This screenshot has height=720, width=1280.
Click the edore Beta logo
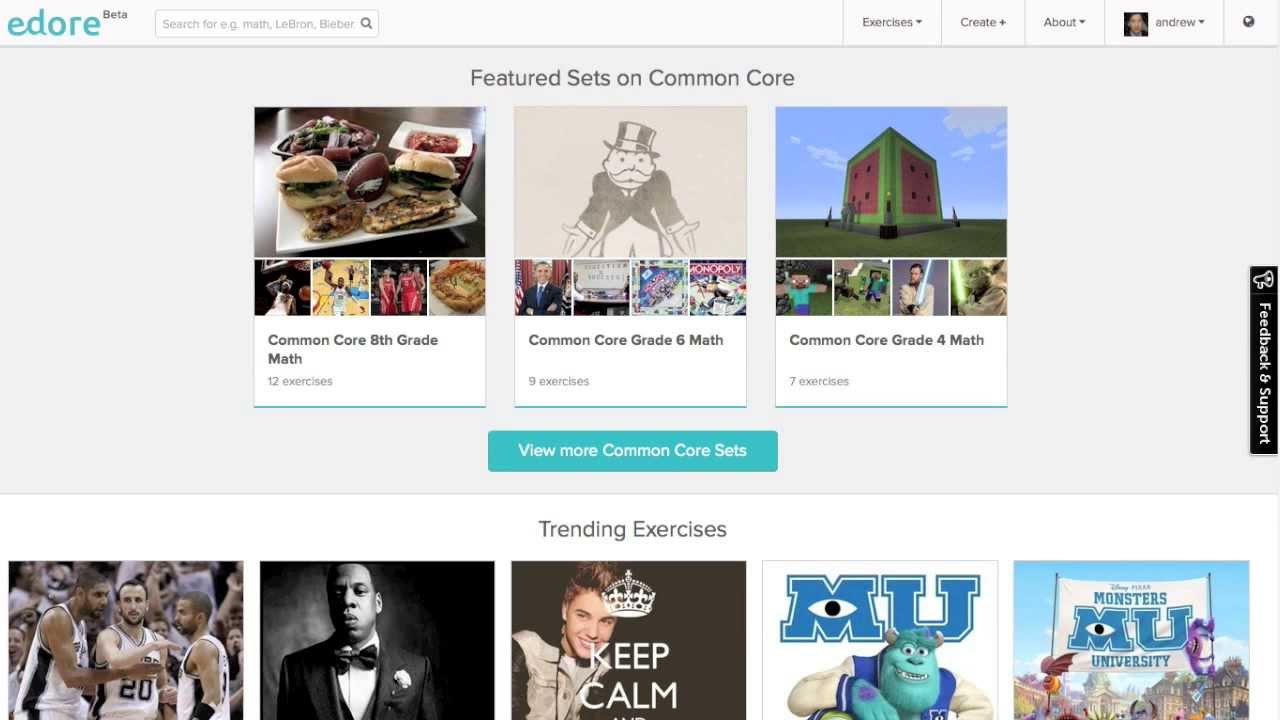tap(54, 23)
